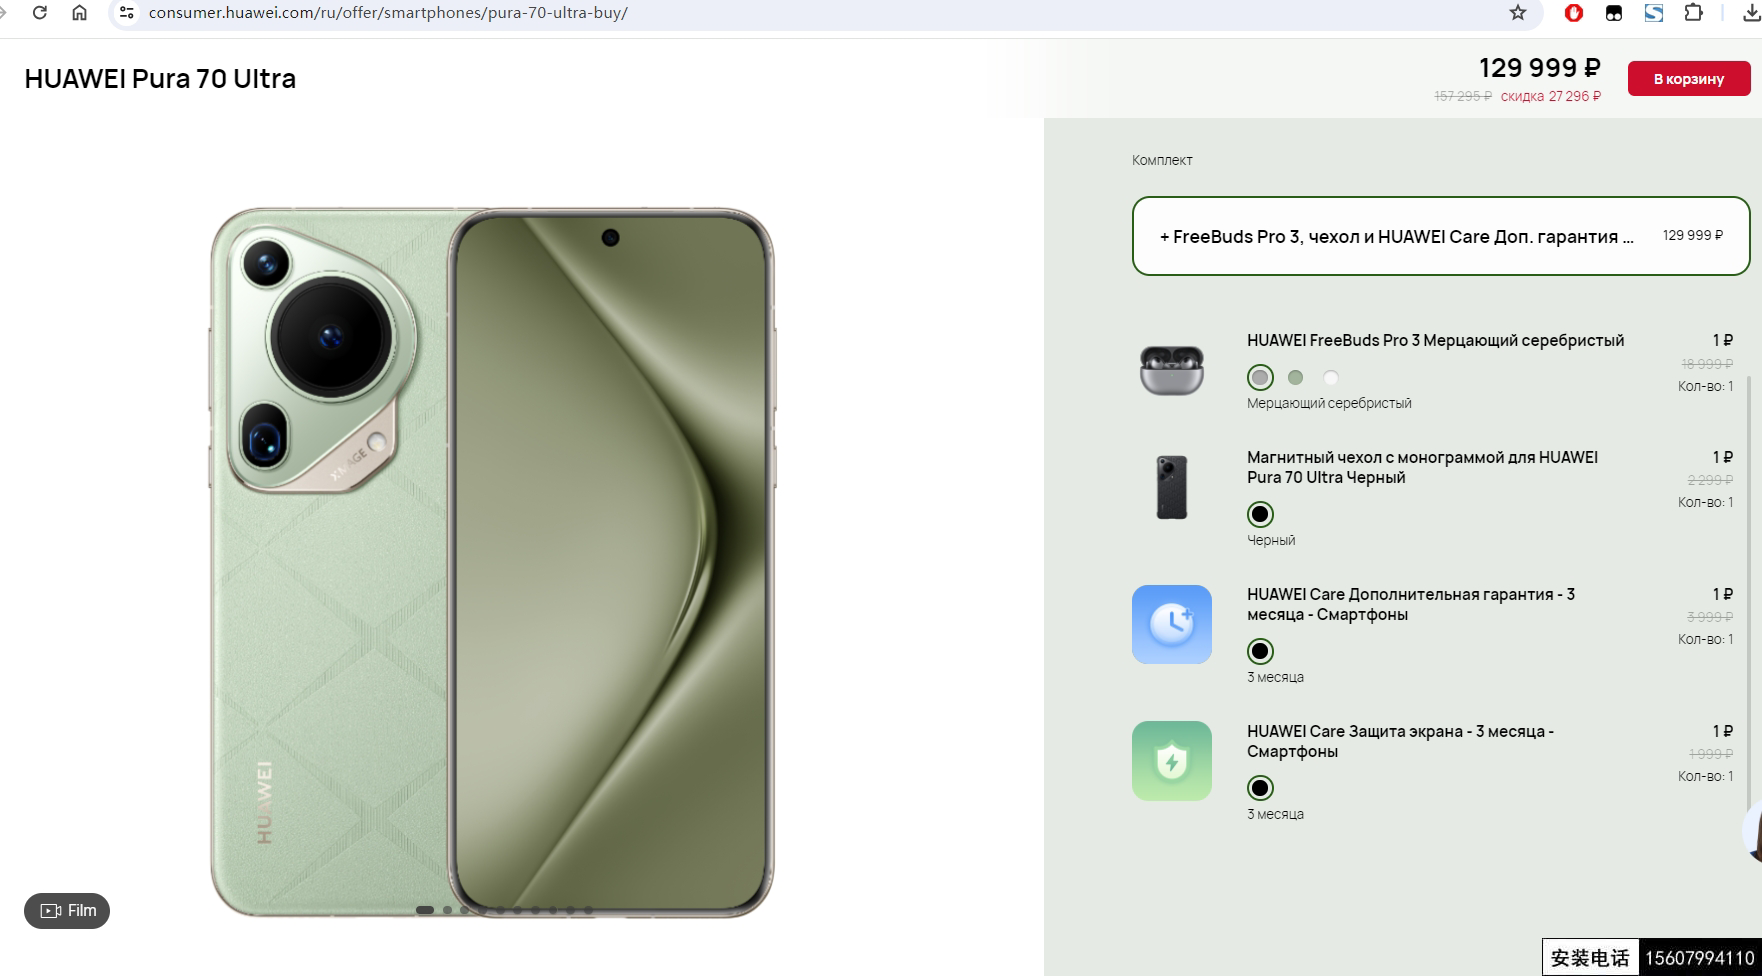
Task: Select 3 months screen protection option
Action: [x=1260, y=788]
